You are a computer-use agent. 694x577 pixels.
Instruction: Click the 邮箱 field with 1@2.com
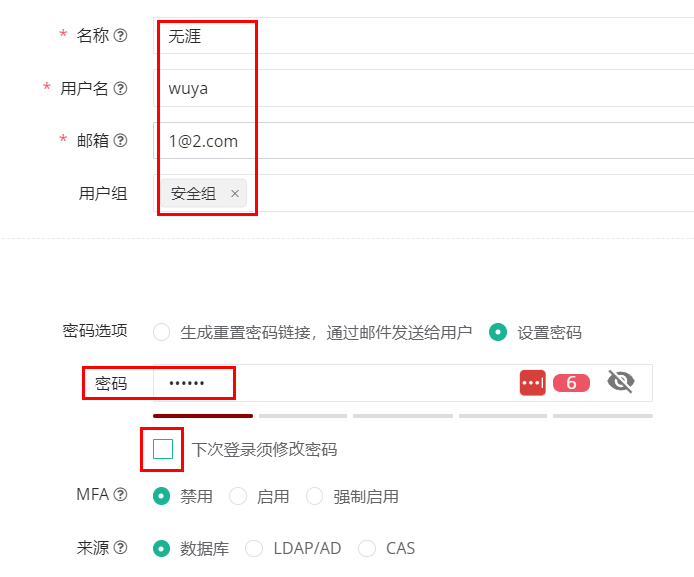click(424, 141)
